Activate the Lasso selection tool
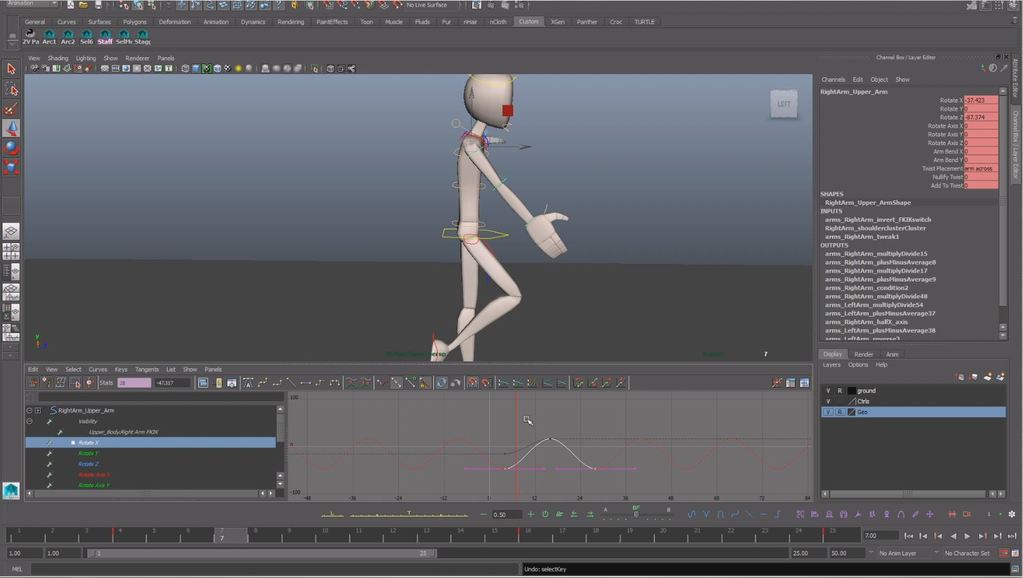 click(12, 88)
